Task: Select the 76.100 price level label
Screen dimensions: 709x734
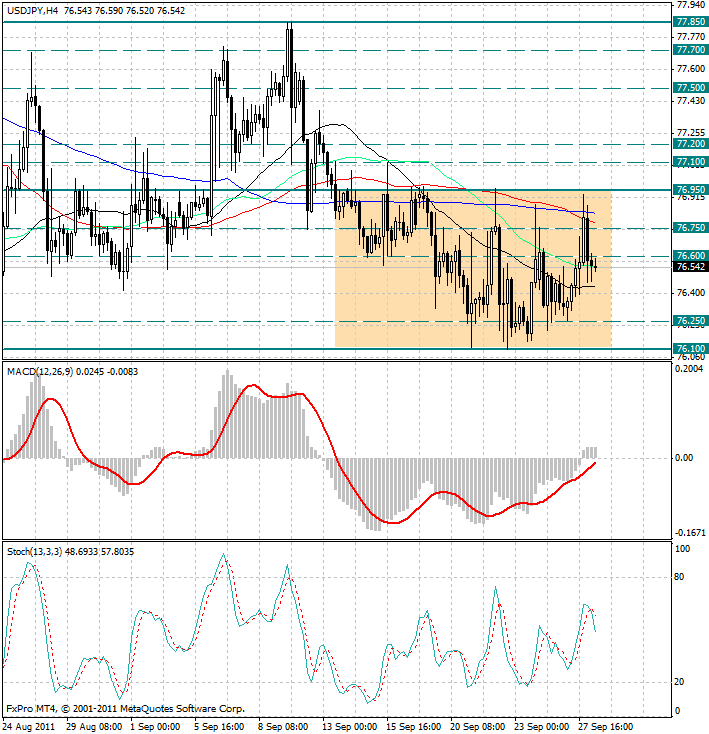Action: 691,349
